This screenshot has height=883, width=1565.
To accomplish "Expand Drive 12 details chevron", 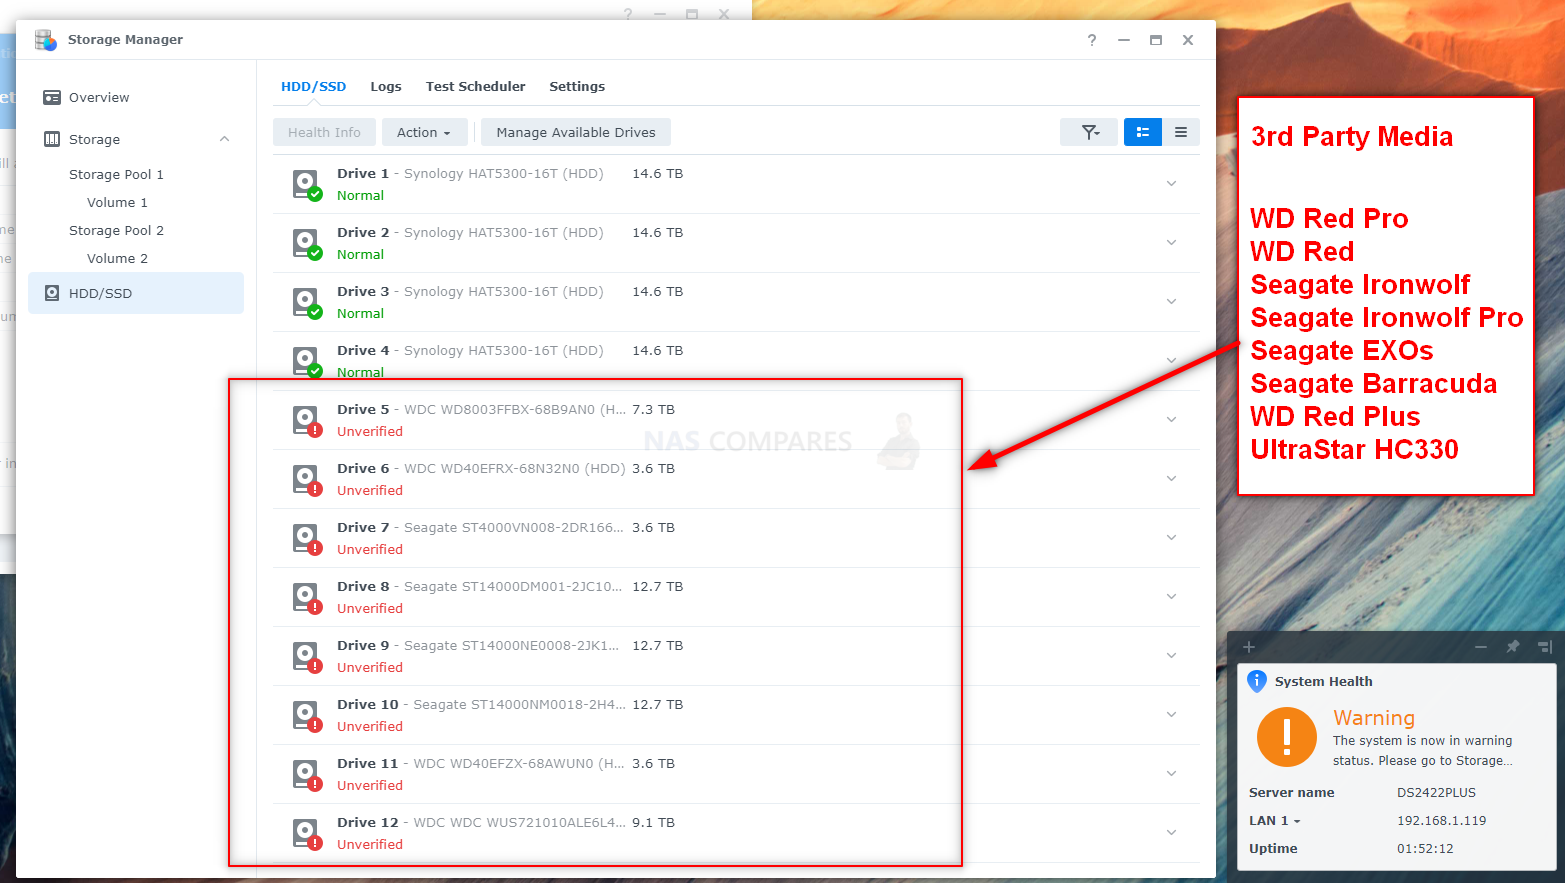I will coord(1171,833).
